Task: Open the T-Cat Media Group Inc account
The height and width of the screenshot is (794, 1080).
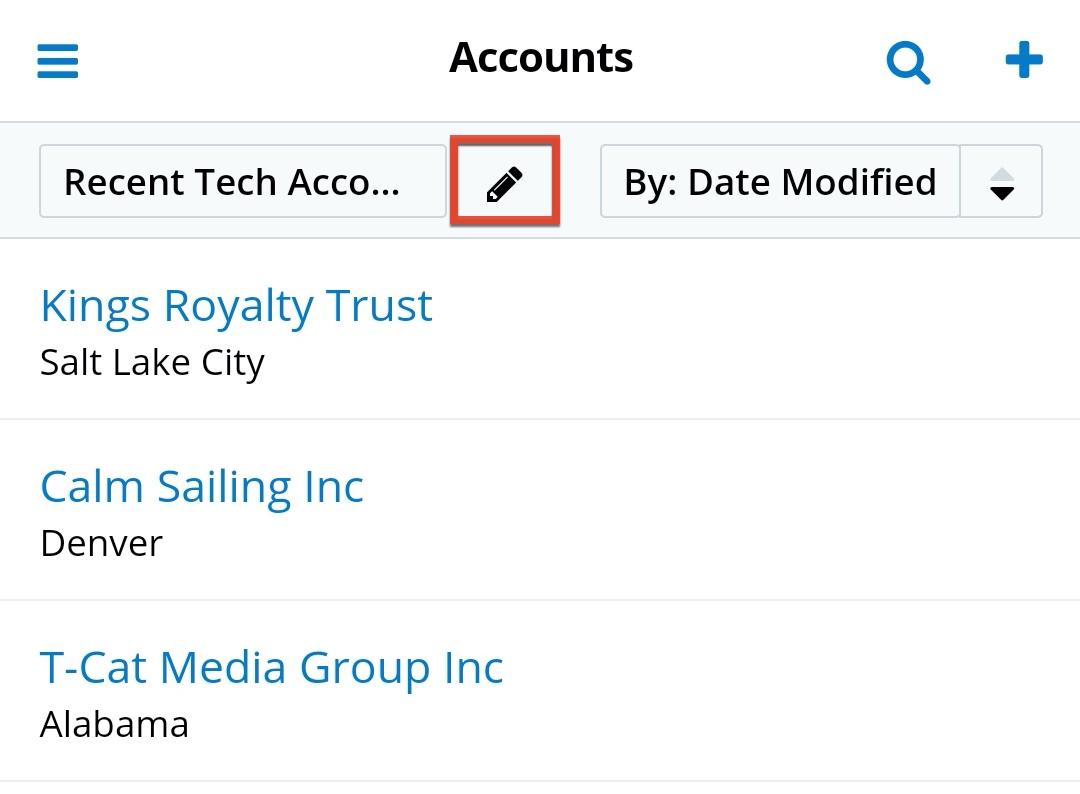Action: pos(271,668)
